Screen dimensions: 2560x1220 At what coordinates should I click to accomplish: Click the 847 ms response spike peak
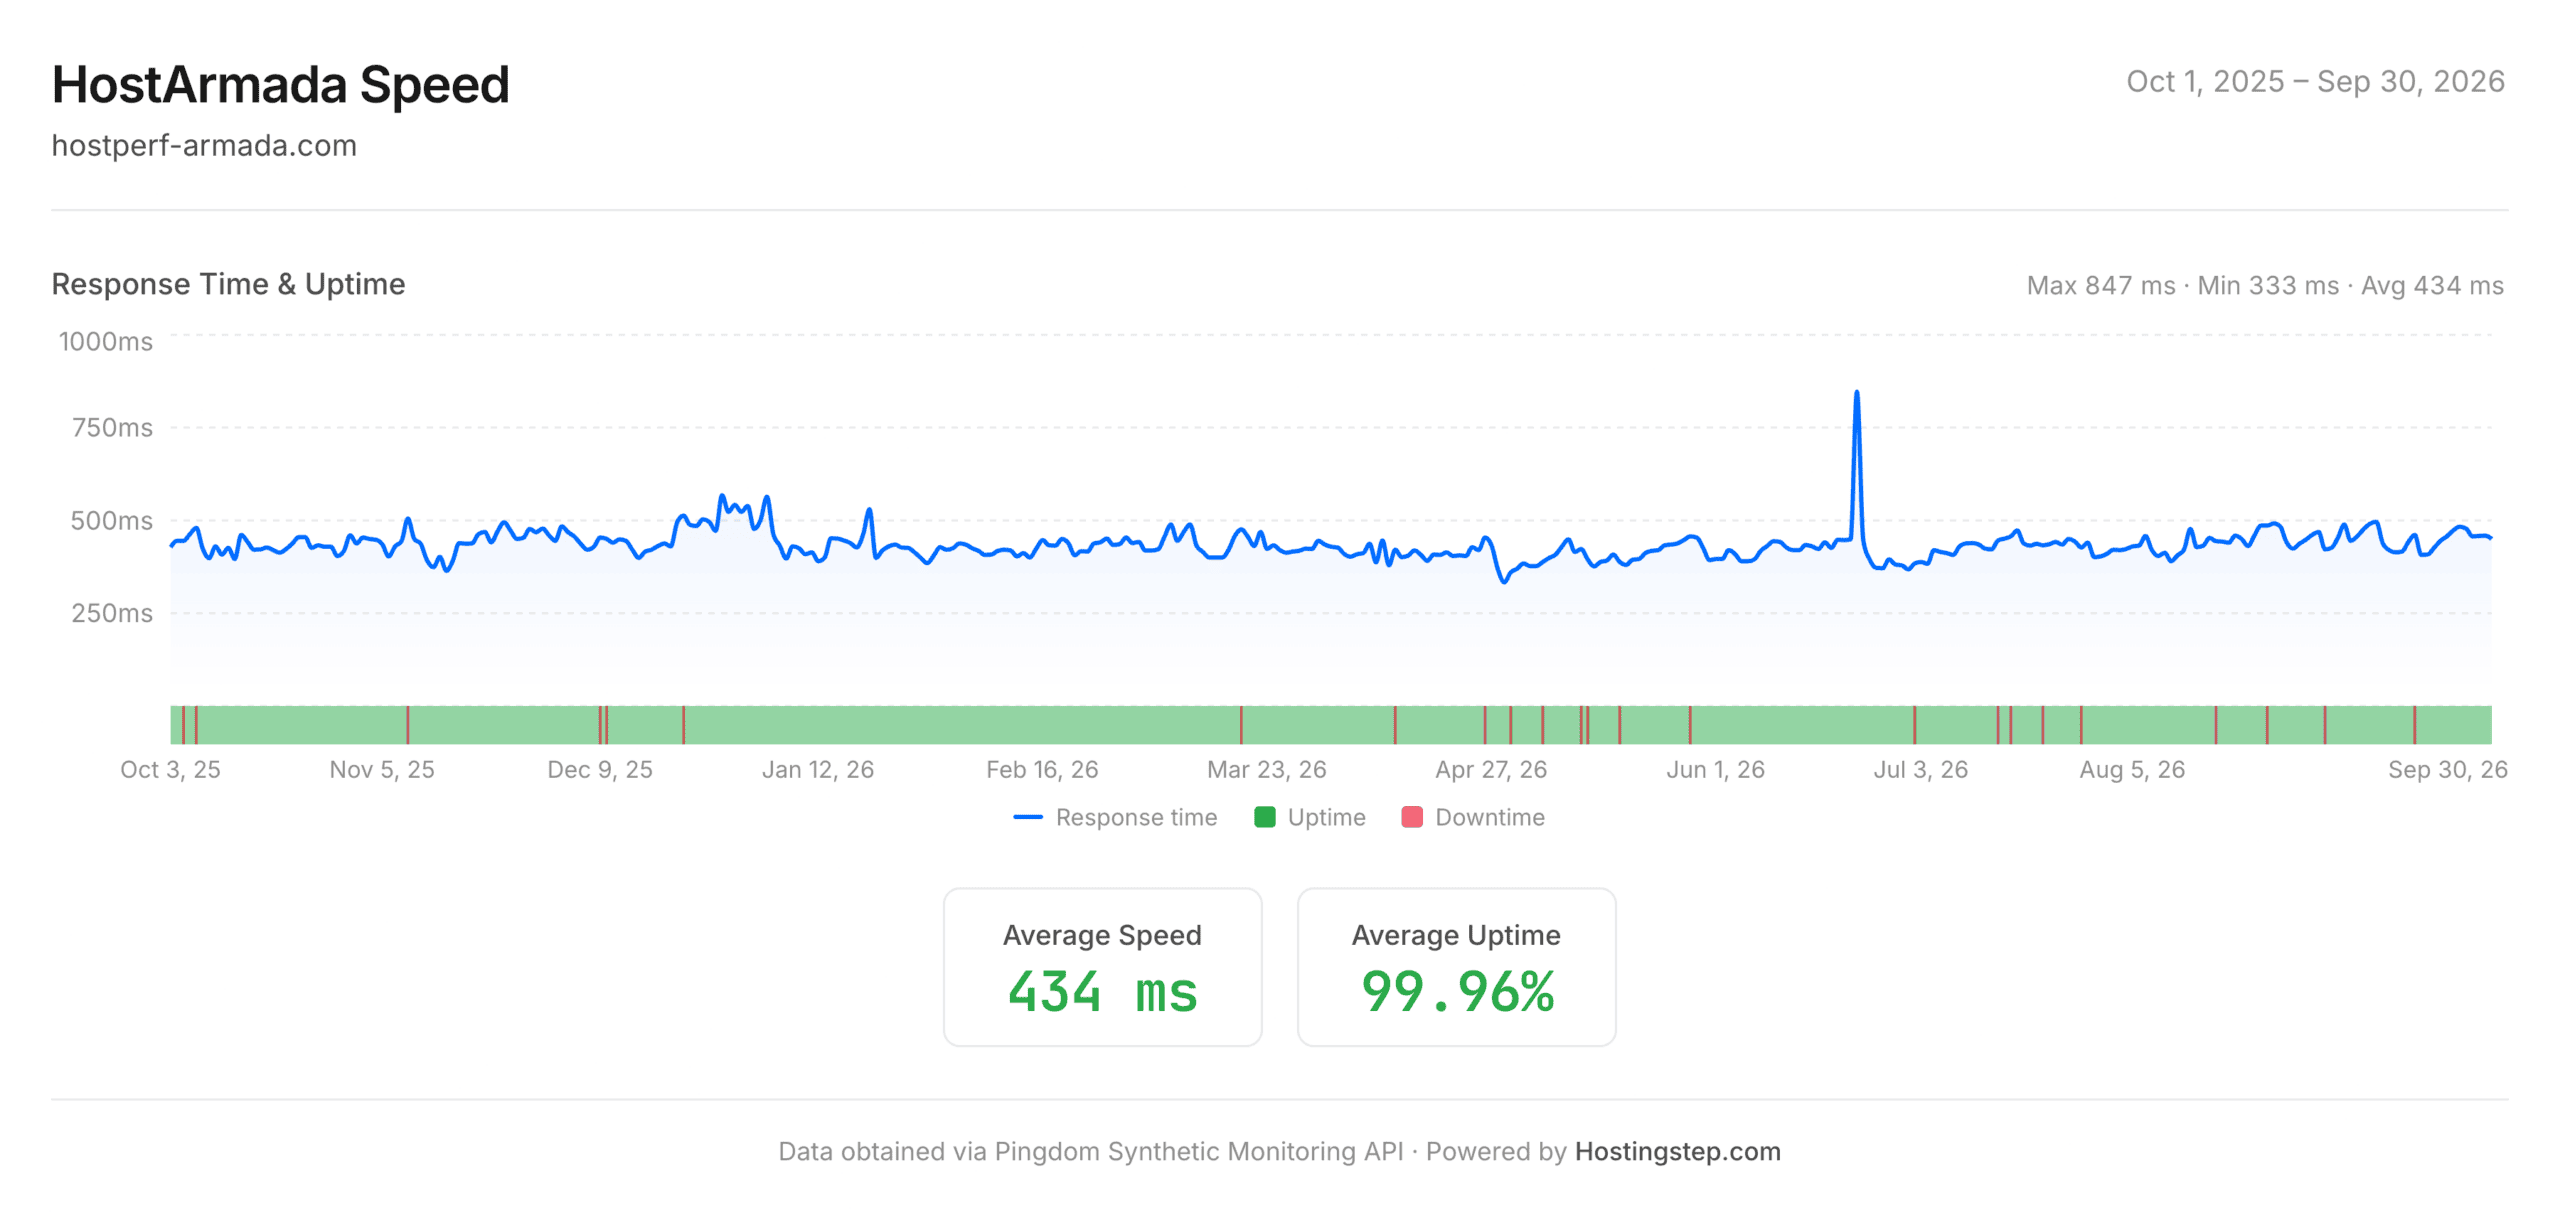(1857, 393)
